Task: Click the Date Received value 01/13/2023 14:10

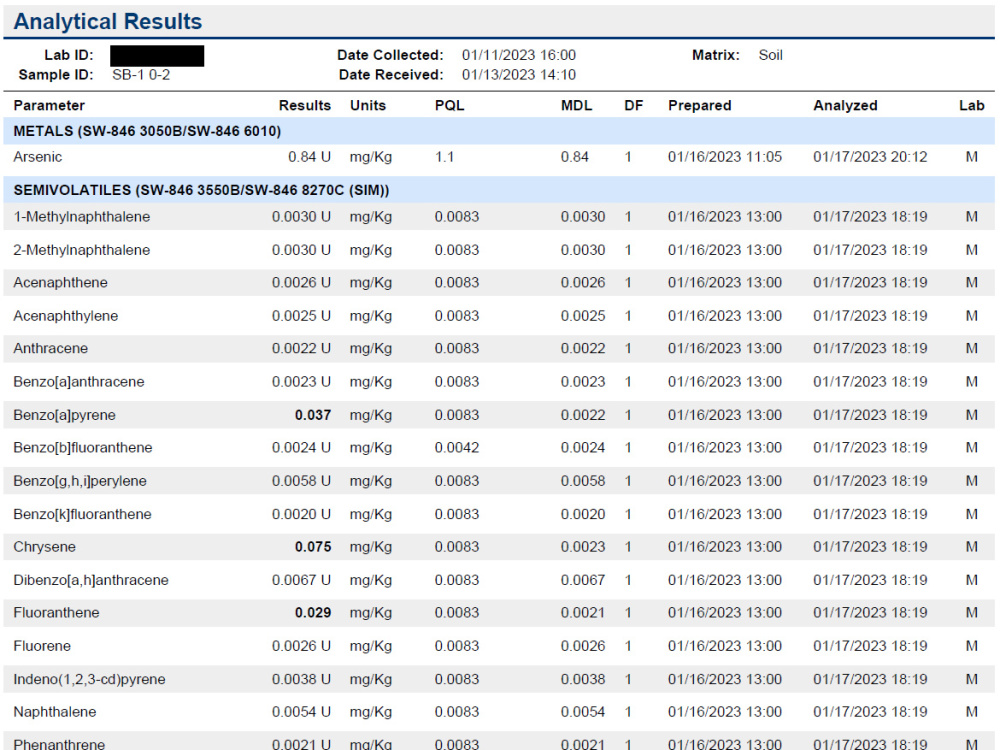Action: pyautogui.click(x=518, y=75)
